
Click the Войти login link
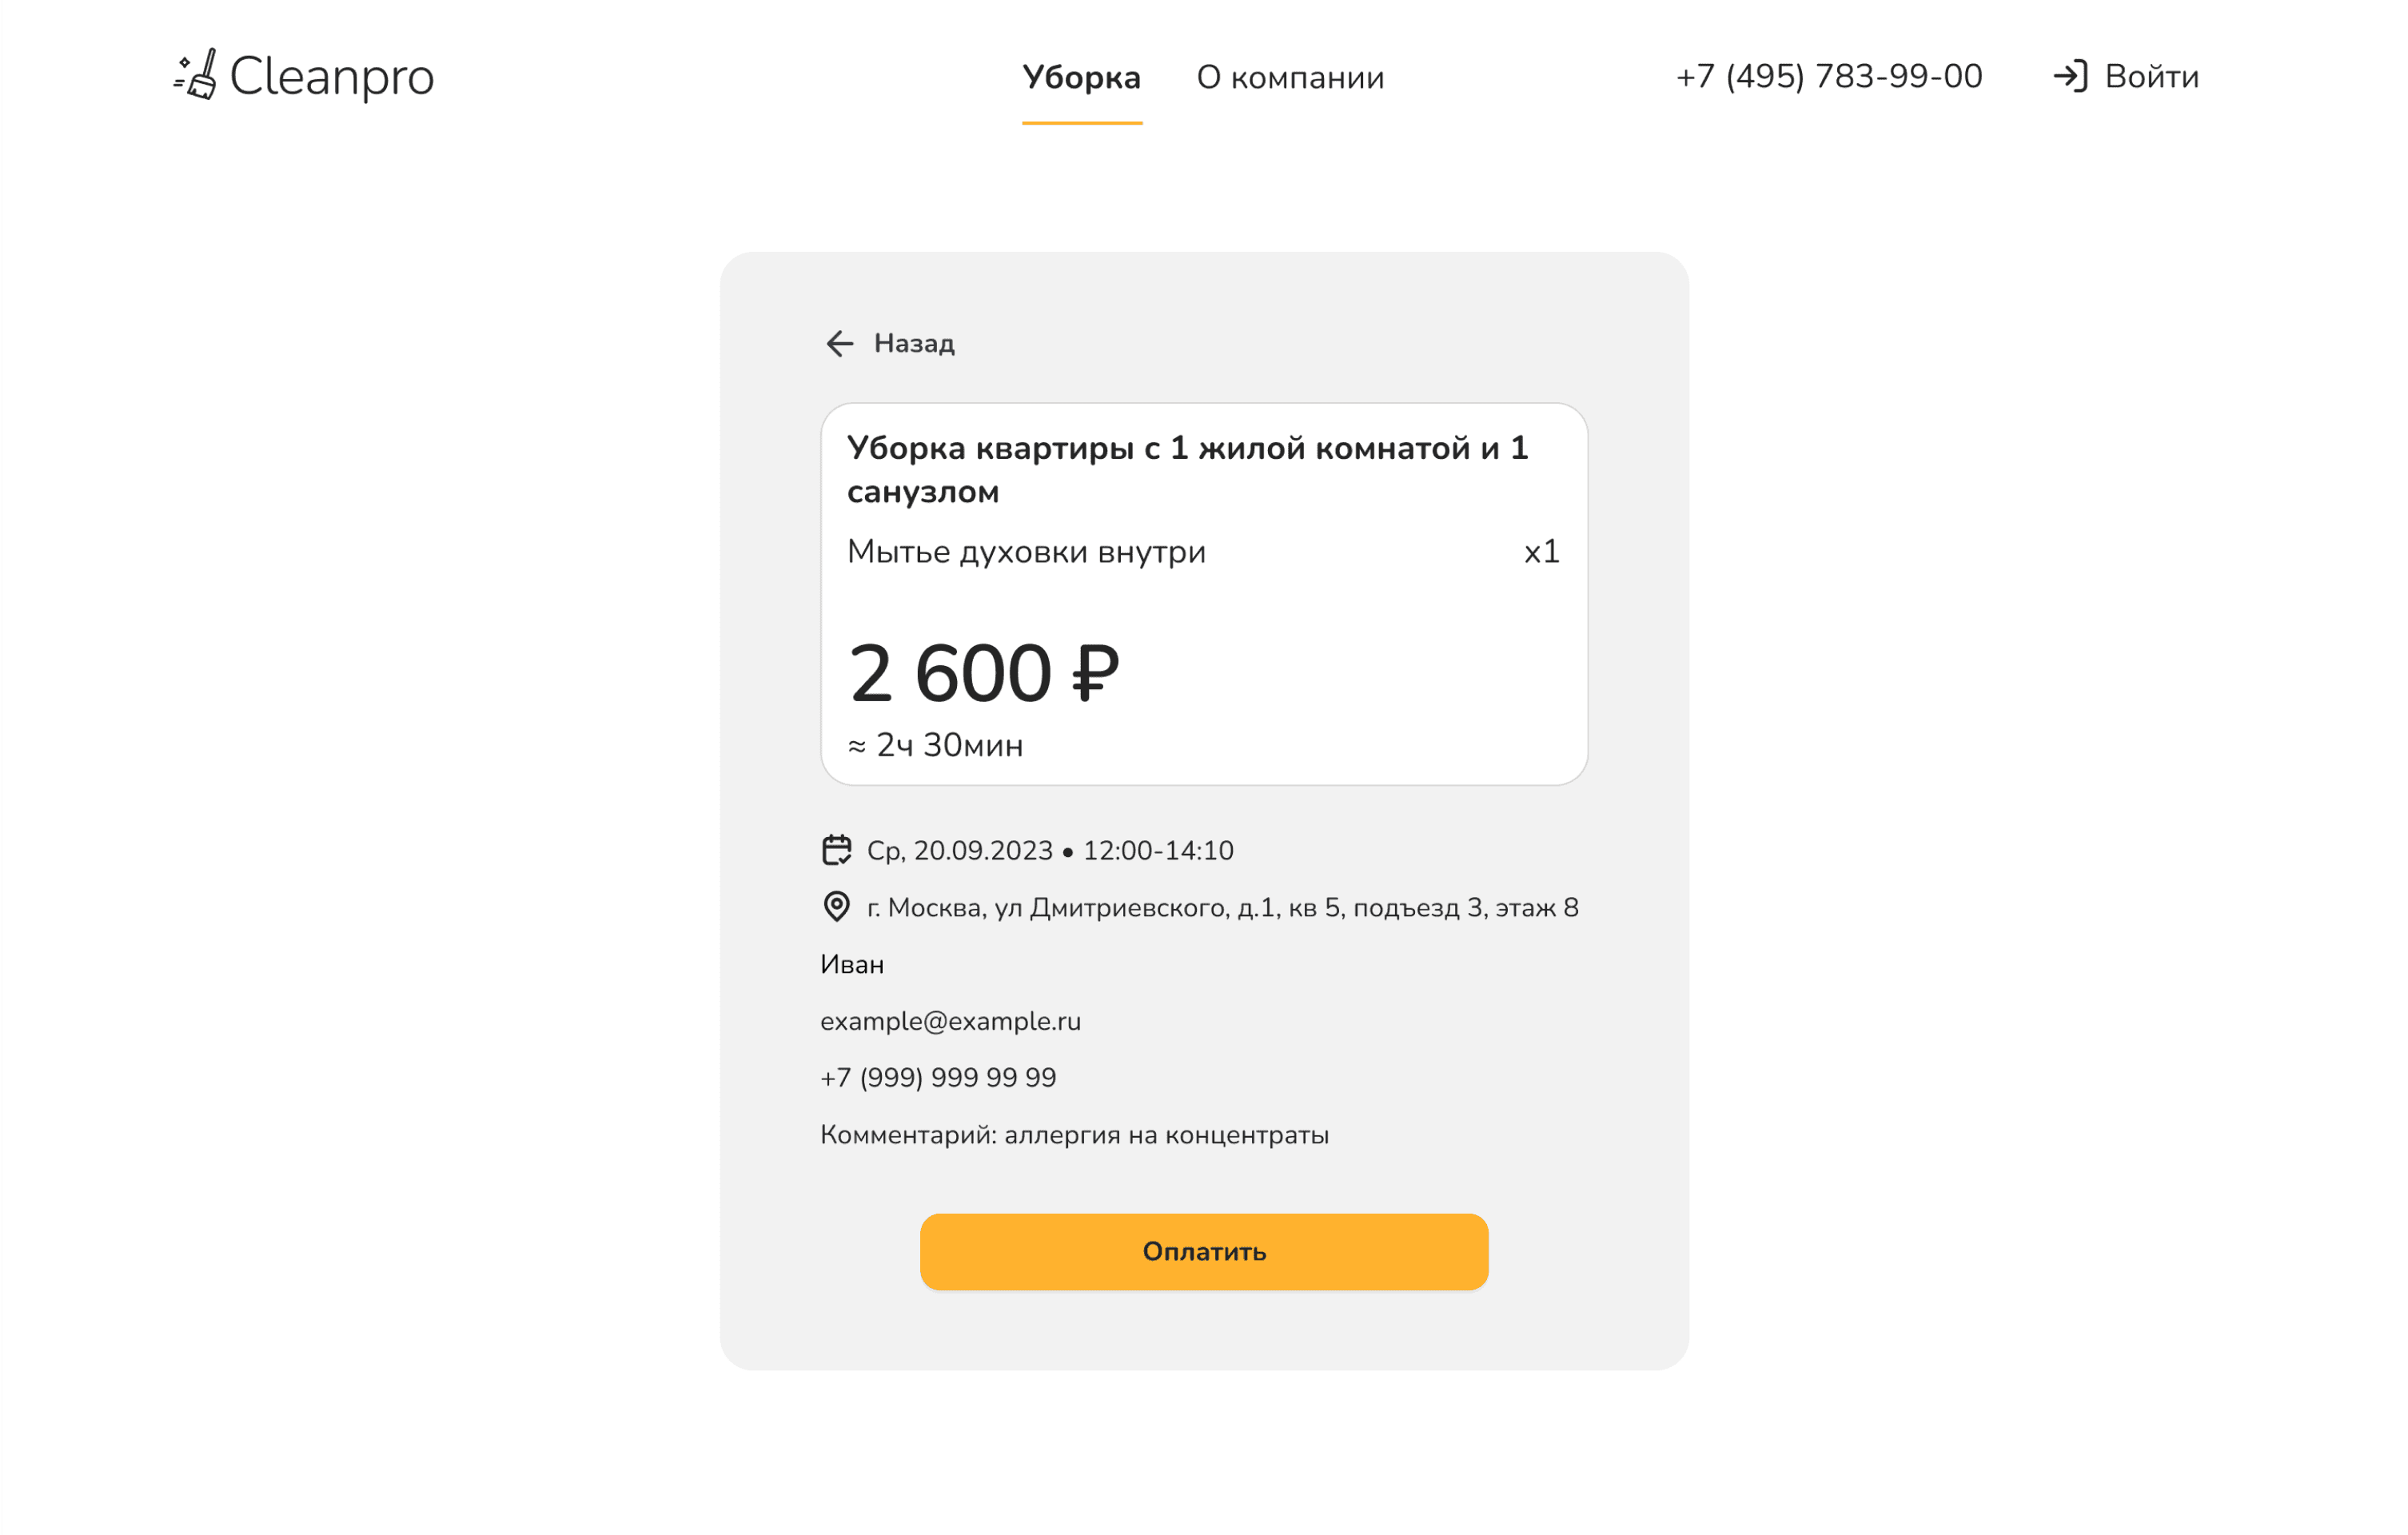(2152, 77)
